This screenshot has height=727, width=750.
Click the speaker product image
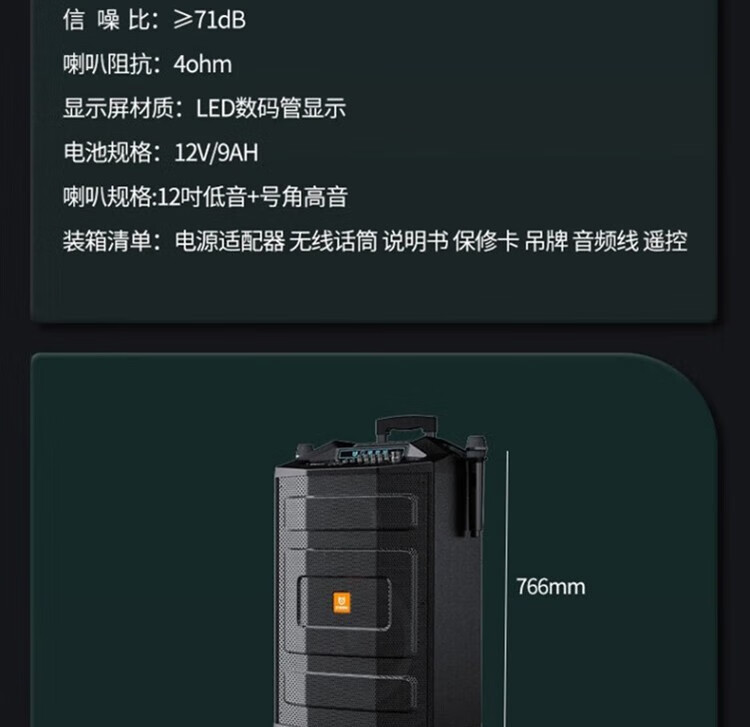(x=380, y=571)
